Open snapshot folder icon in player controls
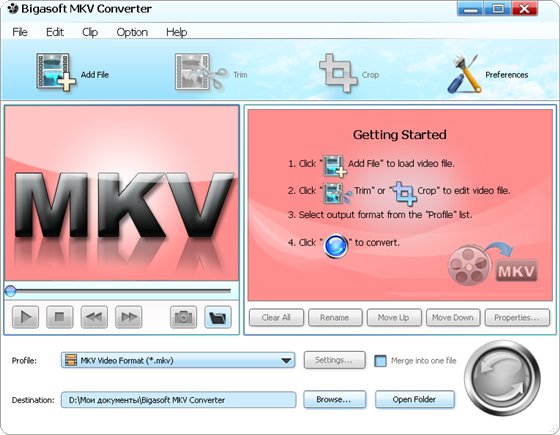560x435 pixels. (218, 317)
